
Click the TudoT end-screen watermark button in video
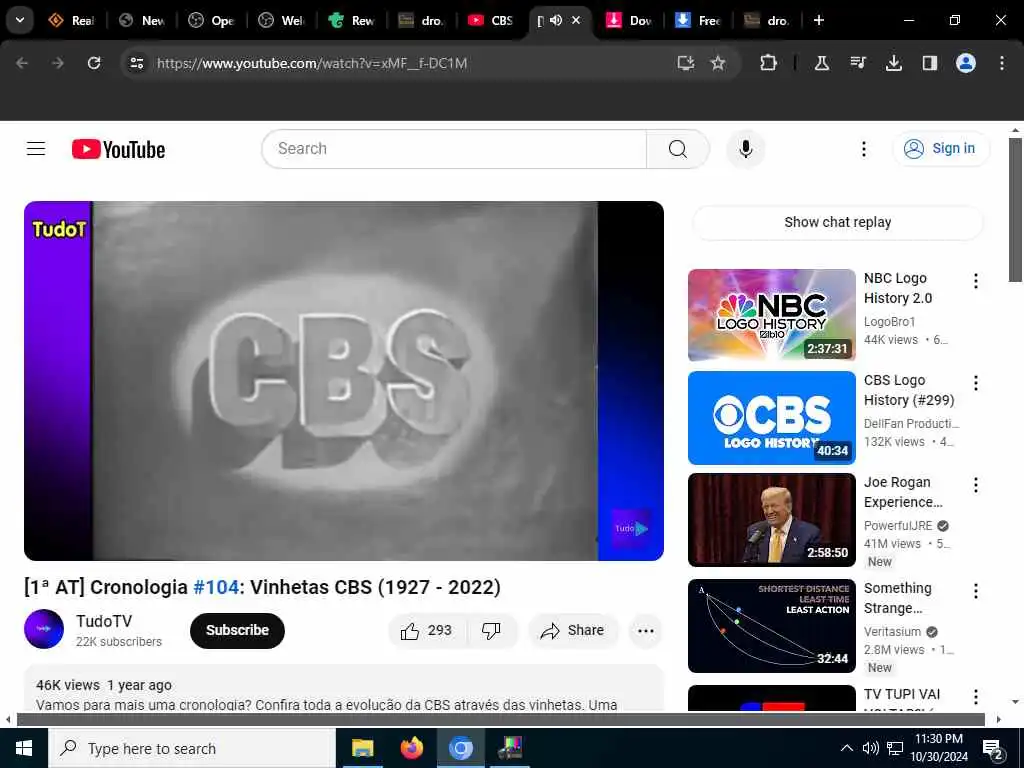pyautogui.click(x=631, y=528)
